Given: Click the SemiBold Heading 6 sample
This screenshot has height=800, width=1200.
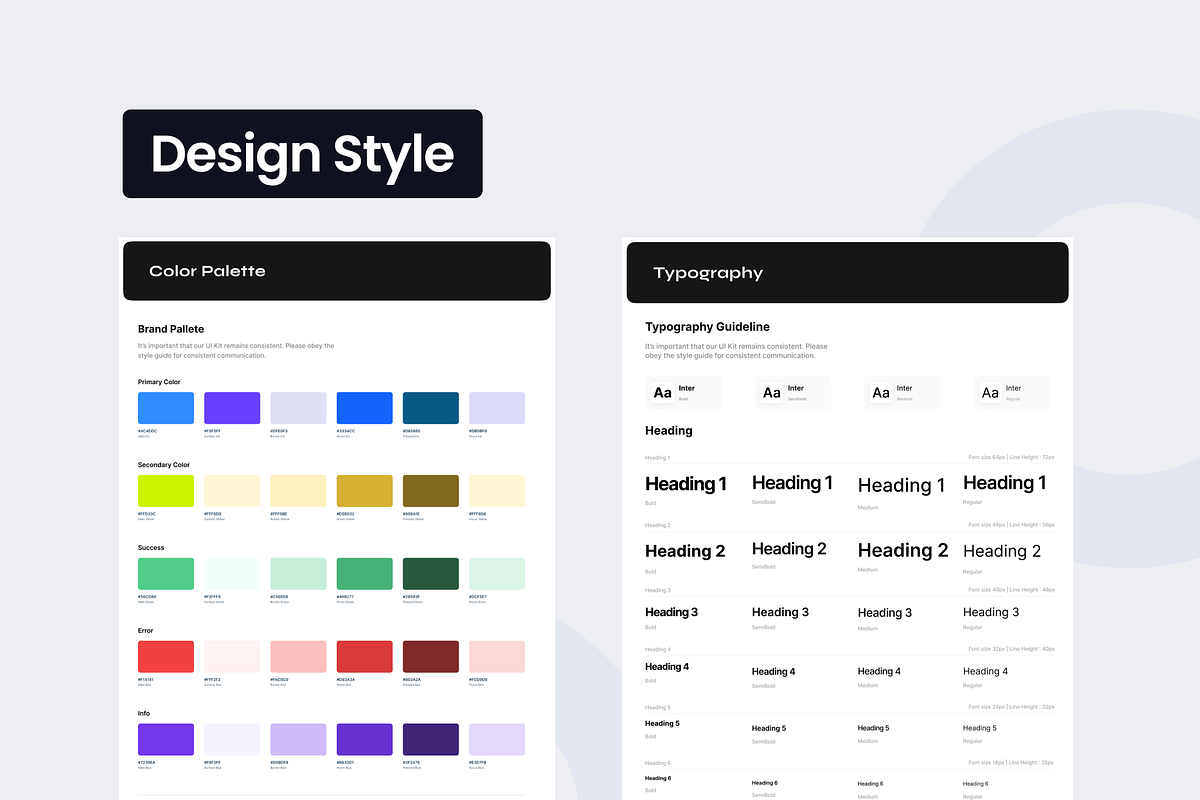Looking at the screenshot, I should pos(764,783).
